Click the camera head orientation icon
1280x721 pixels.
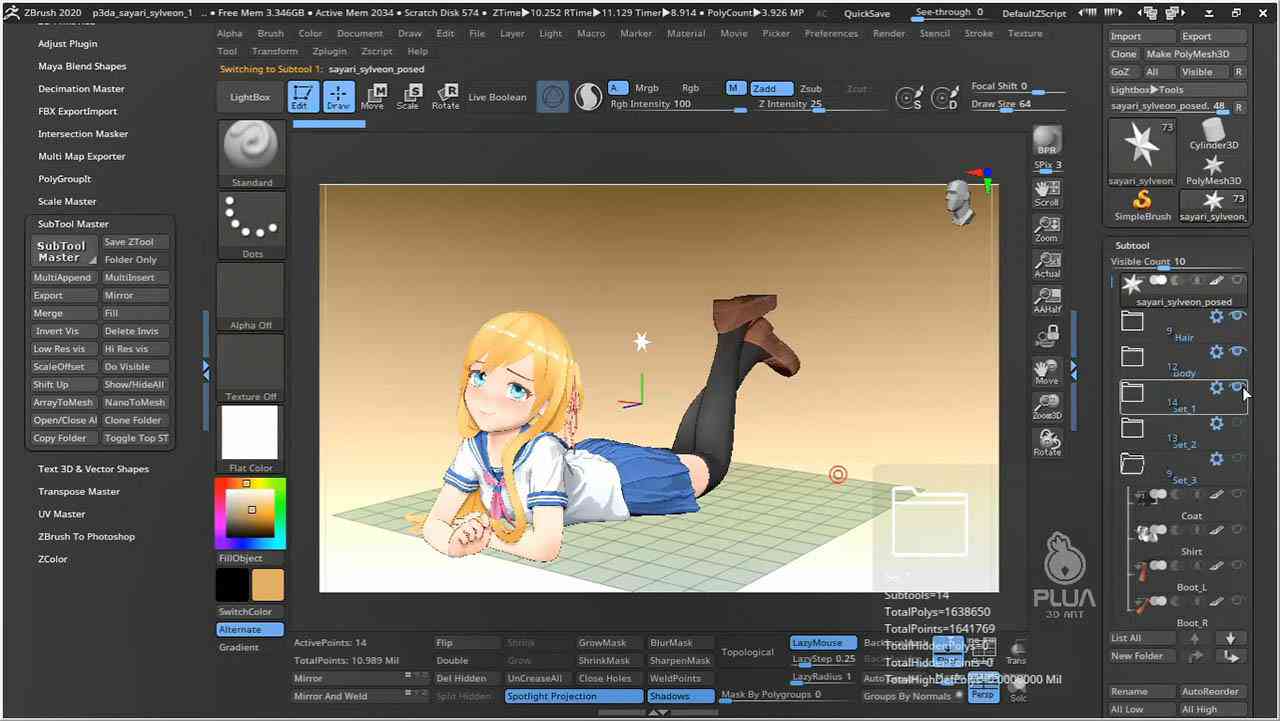tap(959, 201)
